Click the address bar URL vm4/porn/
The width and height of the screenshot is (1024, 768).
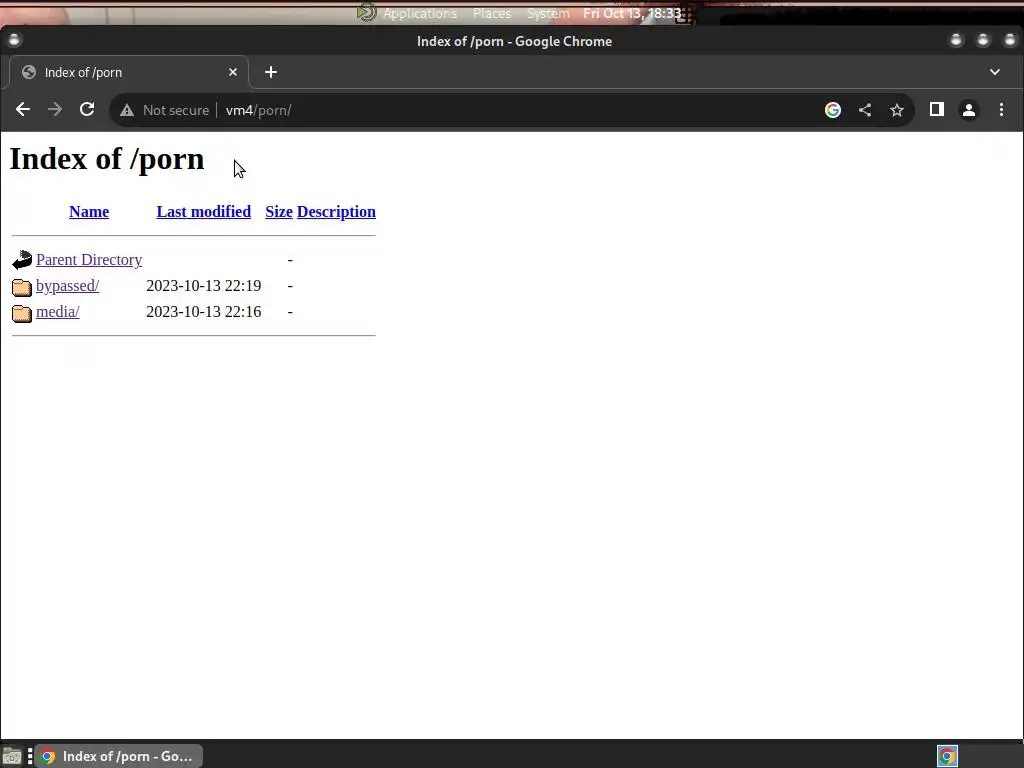coord(259,110)
